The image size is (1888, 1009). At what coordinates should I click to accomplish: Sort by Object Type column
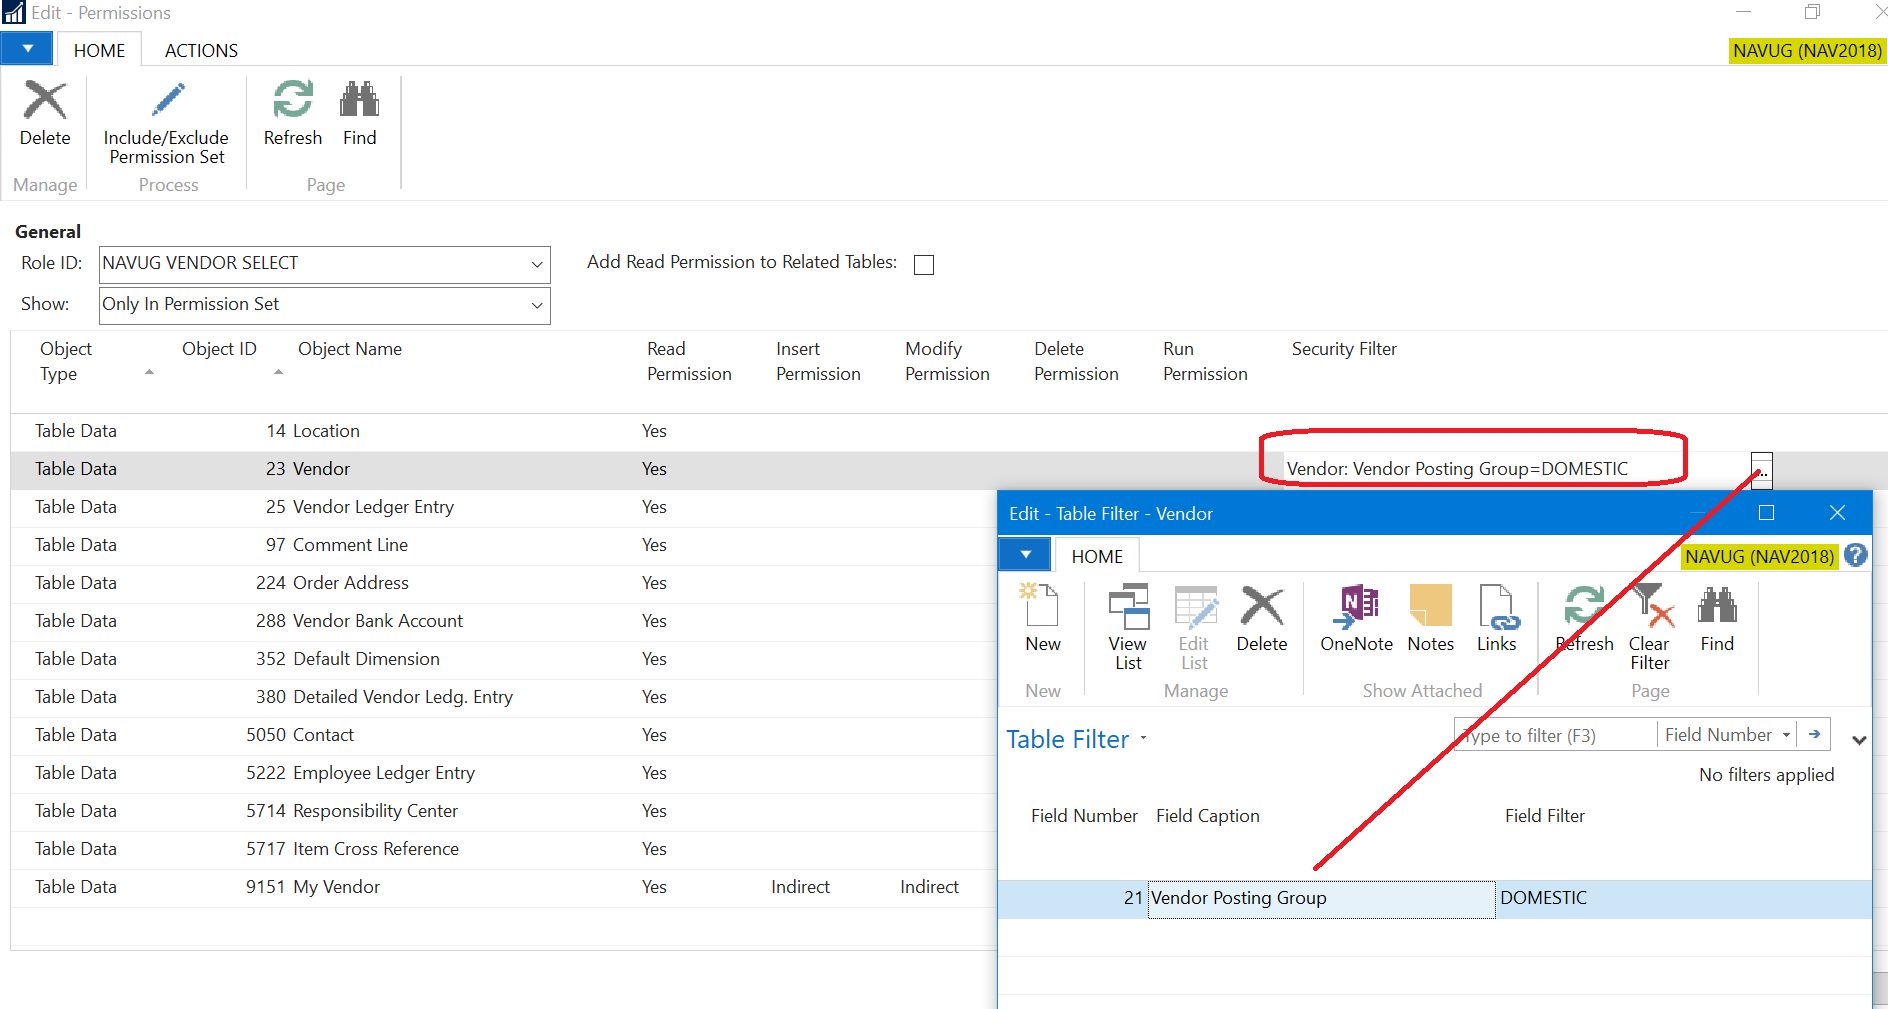66,361
